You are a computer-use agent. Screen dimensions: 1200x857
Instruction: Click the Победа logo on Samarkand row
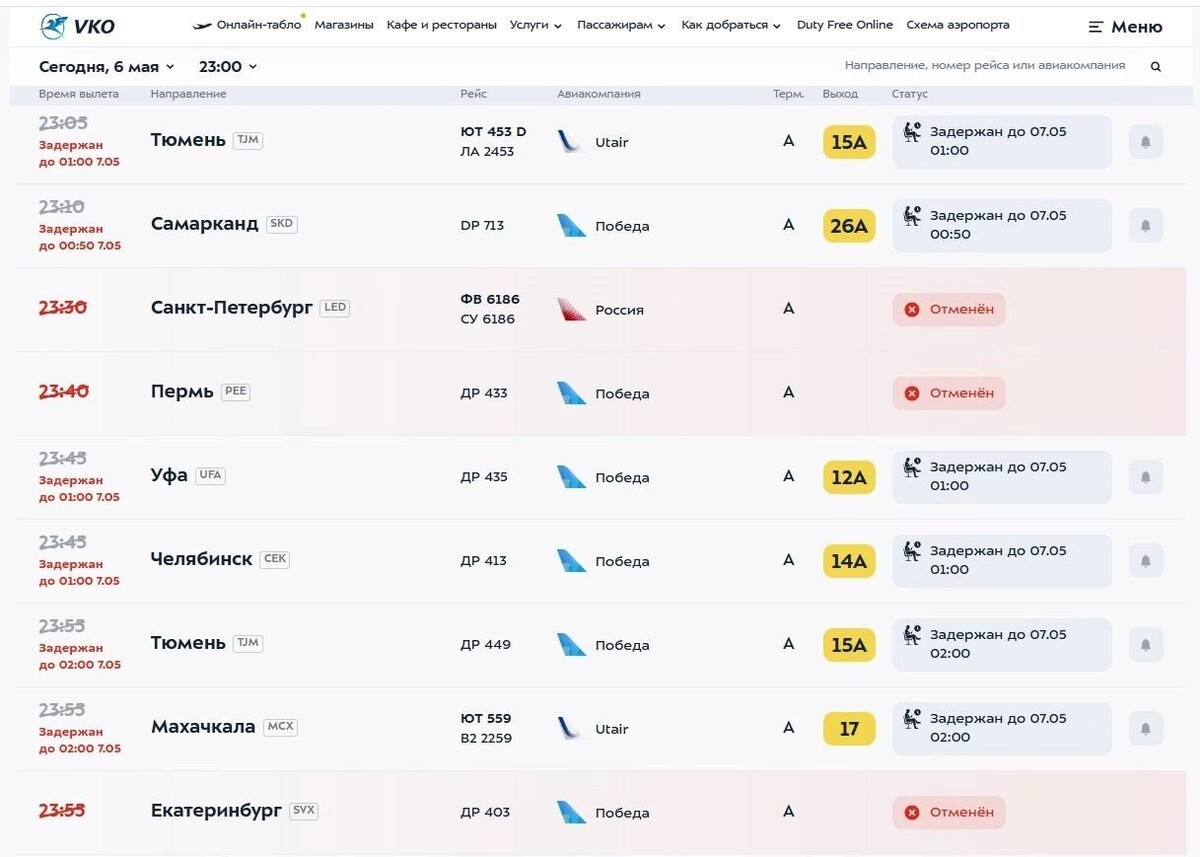(x=571, y=226)
